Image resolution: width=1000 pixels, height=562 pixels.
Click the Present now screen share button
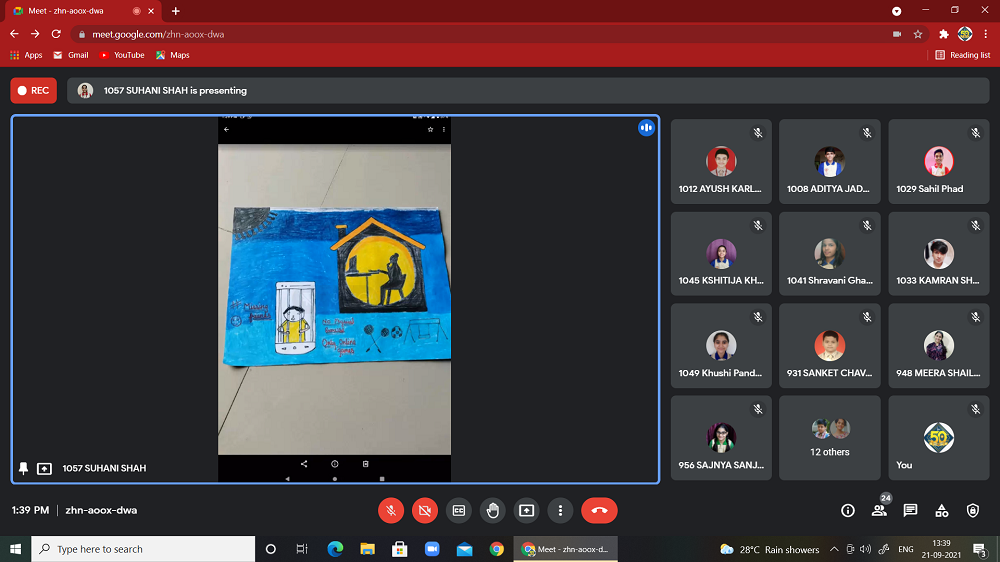click(x=527, y=510)
